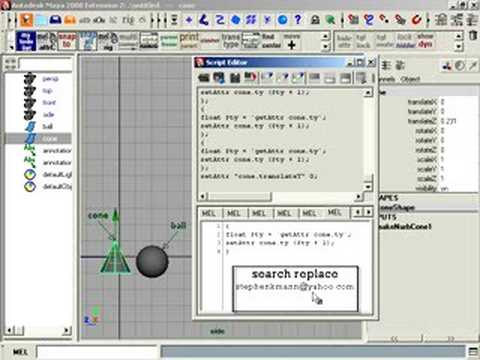Select the last MEL tab in Script Editor
480x360 pixels.
click(335, 212)
